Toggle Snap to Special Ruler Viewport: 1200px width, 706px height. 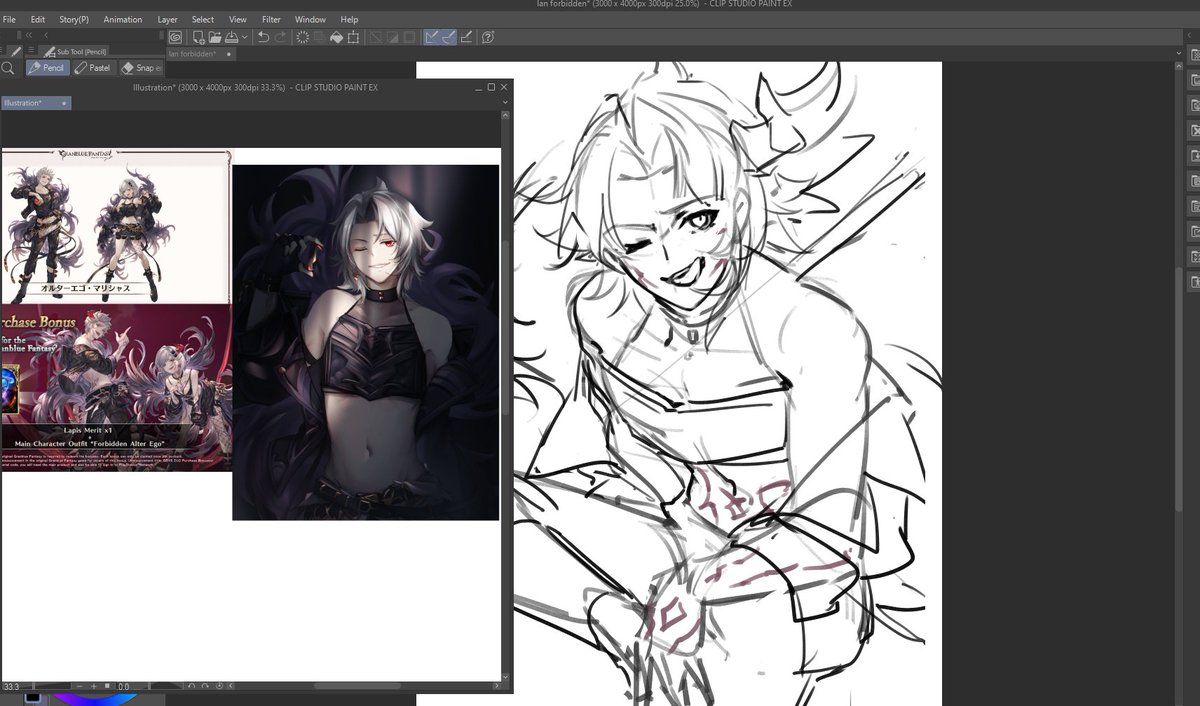click(449, 37)
